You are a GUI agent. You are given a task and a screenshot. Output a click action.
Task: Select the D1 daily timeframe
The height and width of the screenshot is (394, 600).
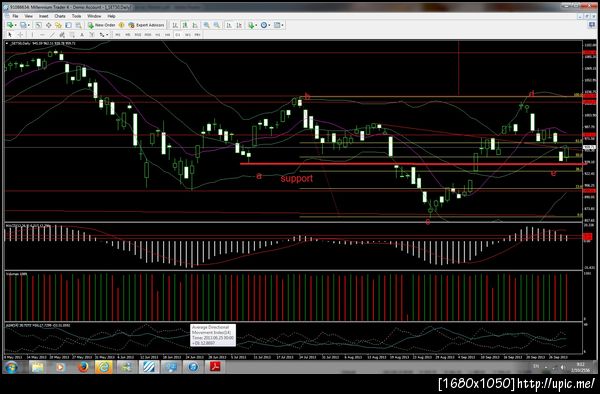click(178, 35)
